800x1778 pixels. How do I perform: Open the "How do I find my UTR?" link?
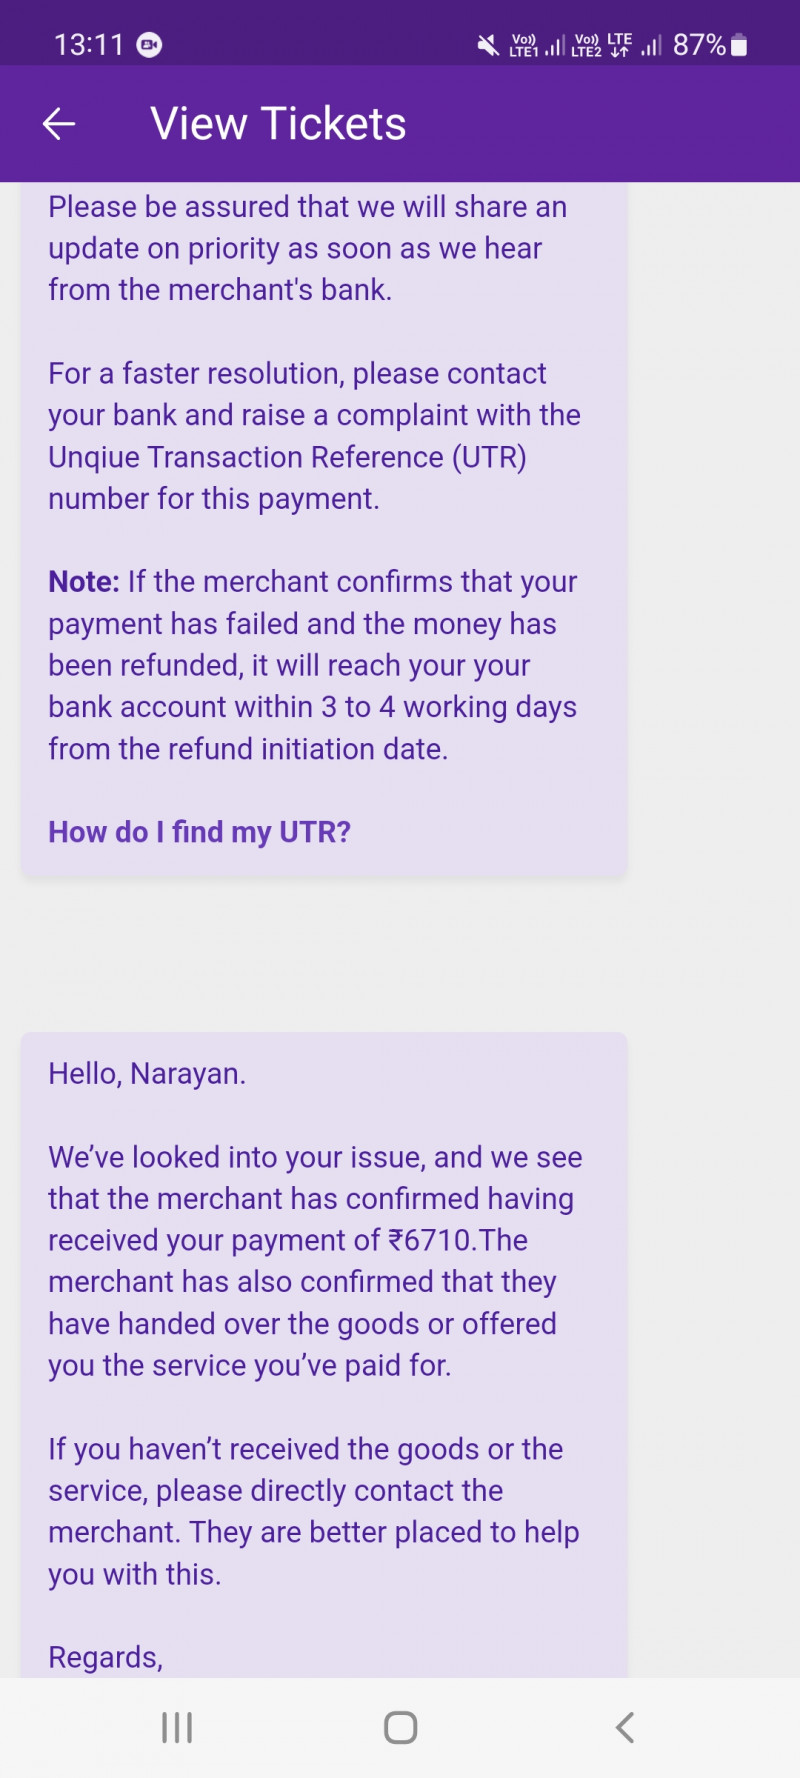click(x=199, y=832)
